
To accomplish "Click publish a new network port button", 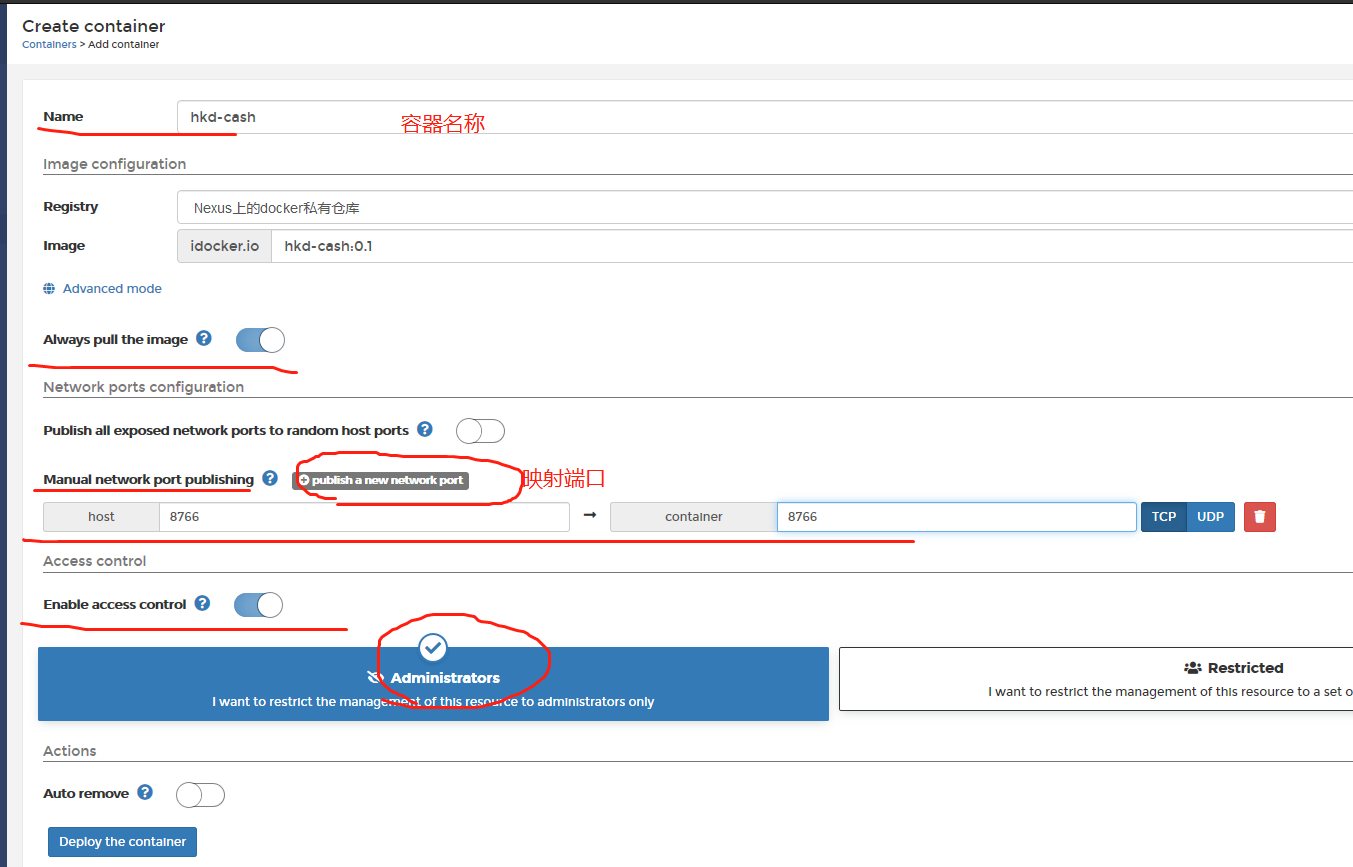I will pos(380,480).
